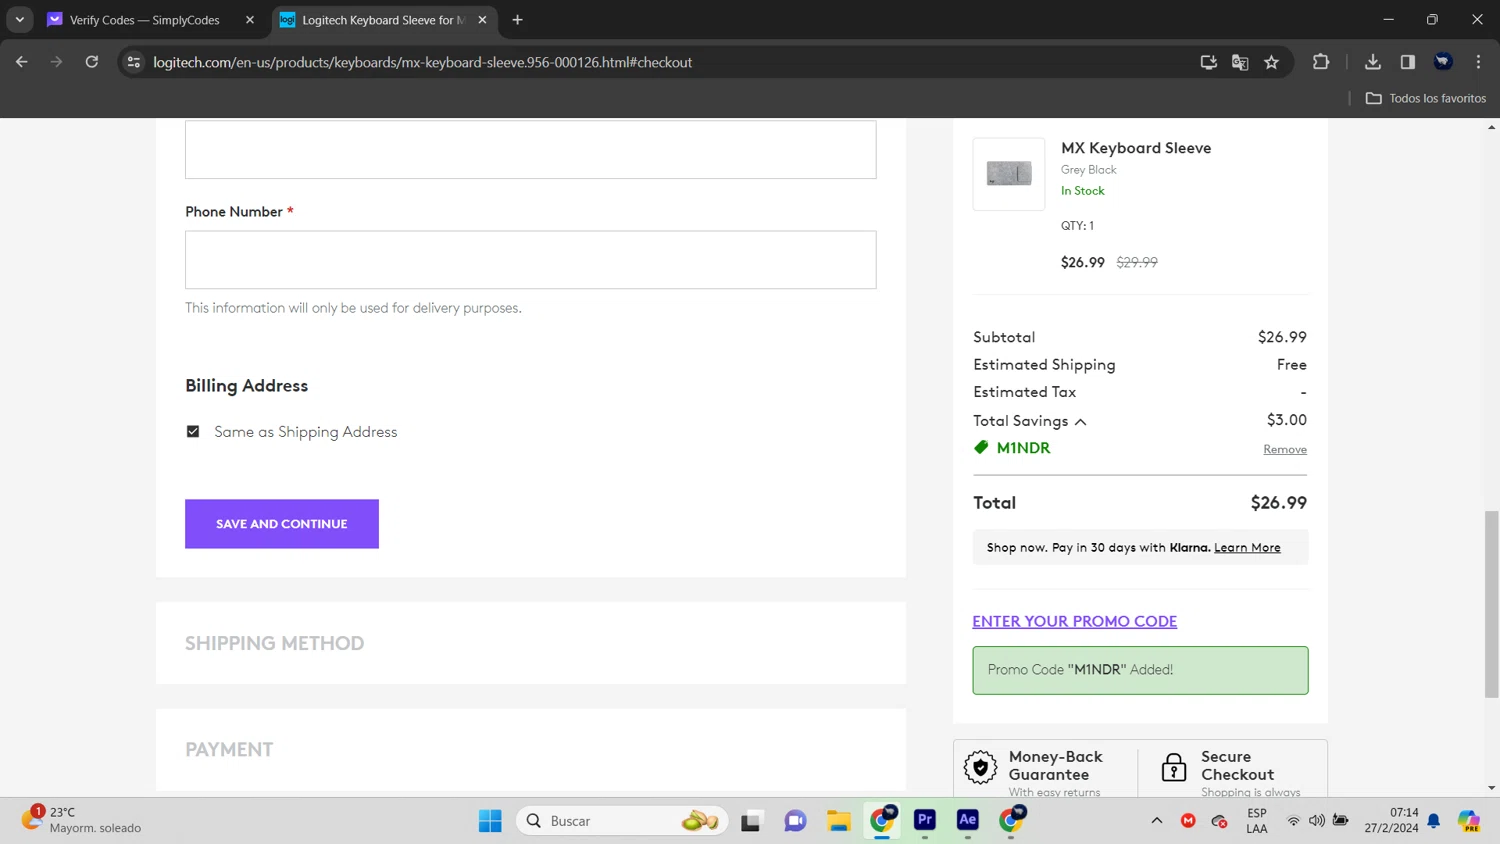Switch to the Verify Codes — SimplyCodes tab
The width and height of the screenshot is (1500, 844).
tap(144, 20)
